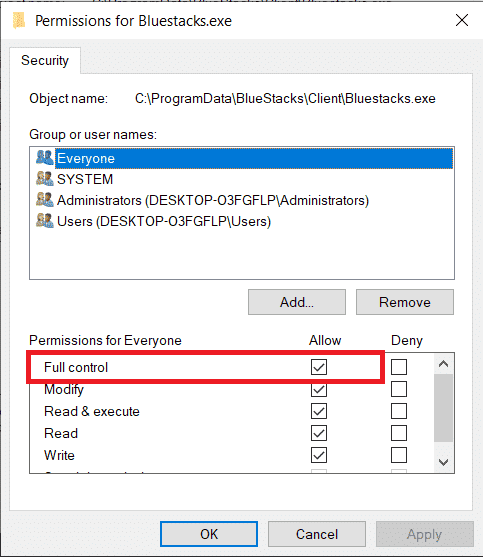Click the Administrators group icon

44,200
